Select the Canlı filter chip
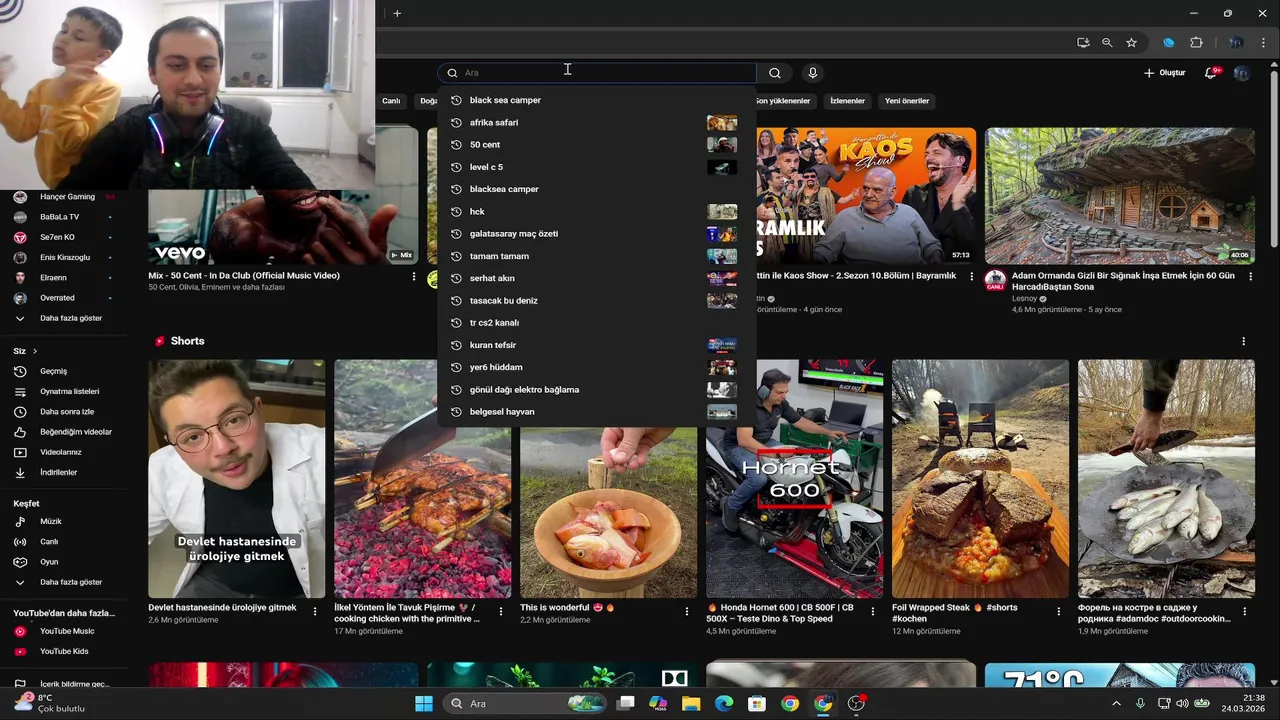The height and width of the screenshot is (720, 1280). pos(391,101)
